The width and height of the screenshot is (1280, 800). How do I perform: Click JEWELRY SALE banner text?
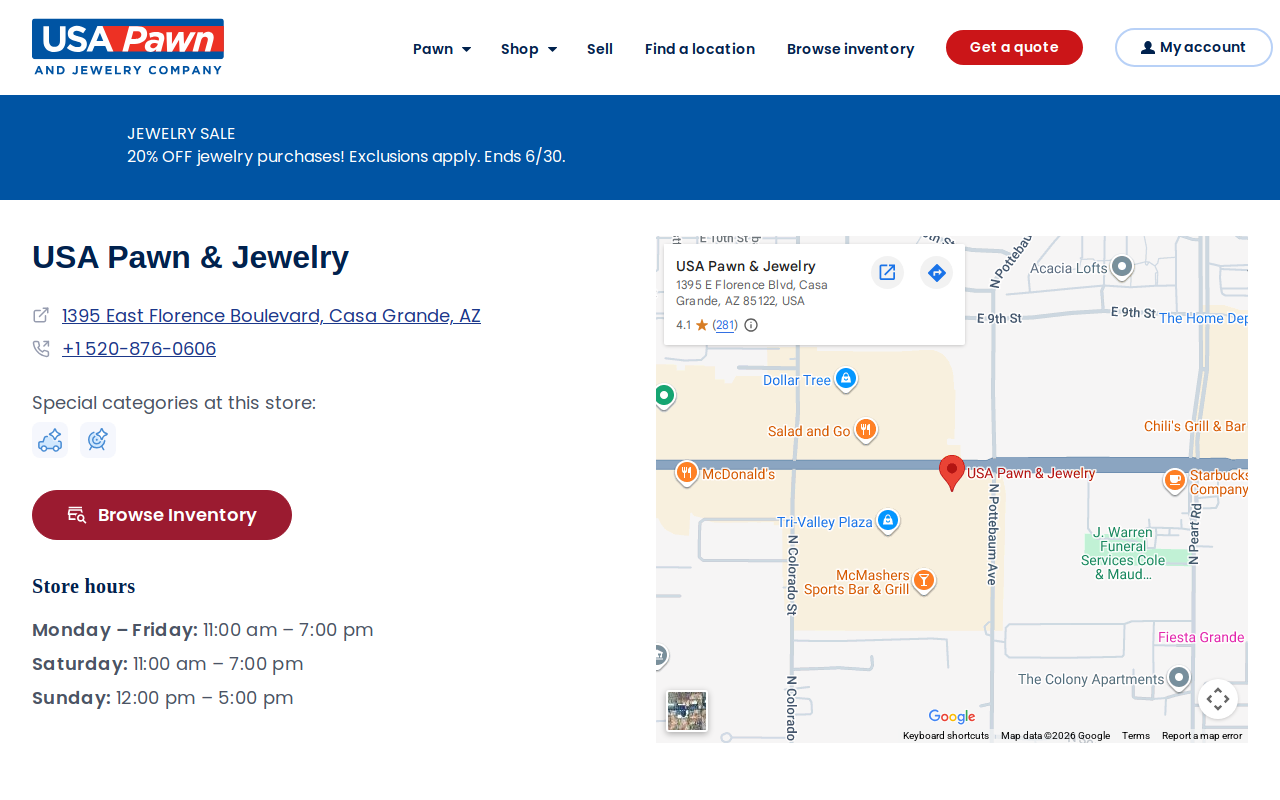click(181, 134)
